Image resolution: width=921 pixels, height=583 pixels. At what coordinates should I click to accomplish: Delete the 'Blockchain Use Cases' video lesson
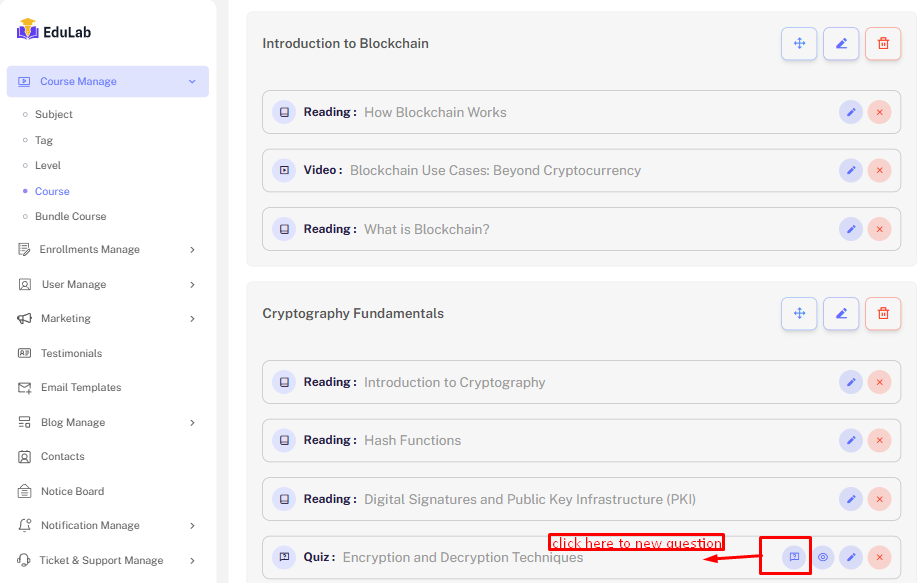pyautogui.click(x=879, y=170)
